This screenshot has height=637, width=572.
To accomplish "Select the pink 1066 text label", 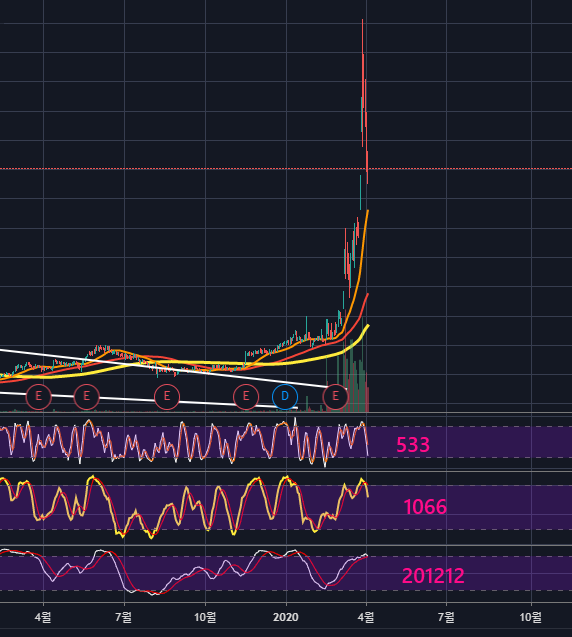I will (x=425, y=507).
